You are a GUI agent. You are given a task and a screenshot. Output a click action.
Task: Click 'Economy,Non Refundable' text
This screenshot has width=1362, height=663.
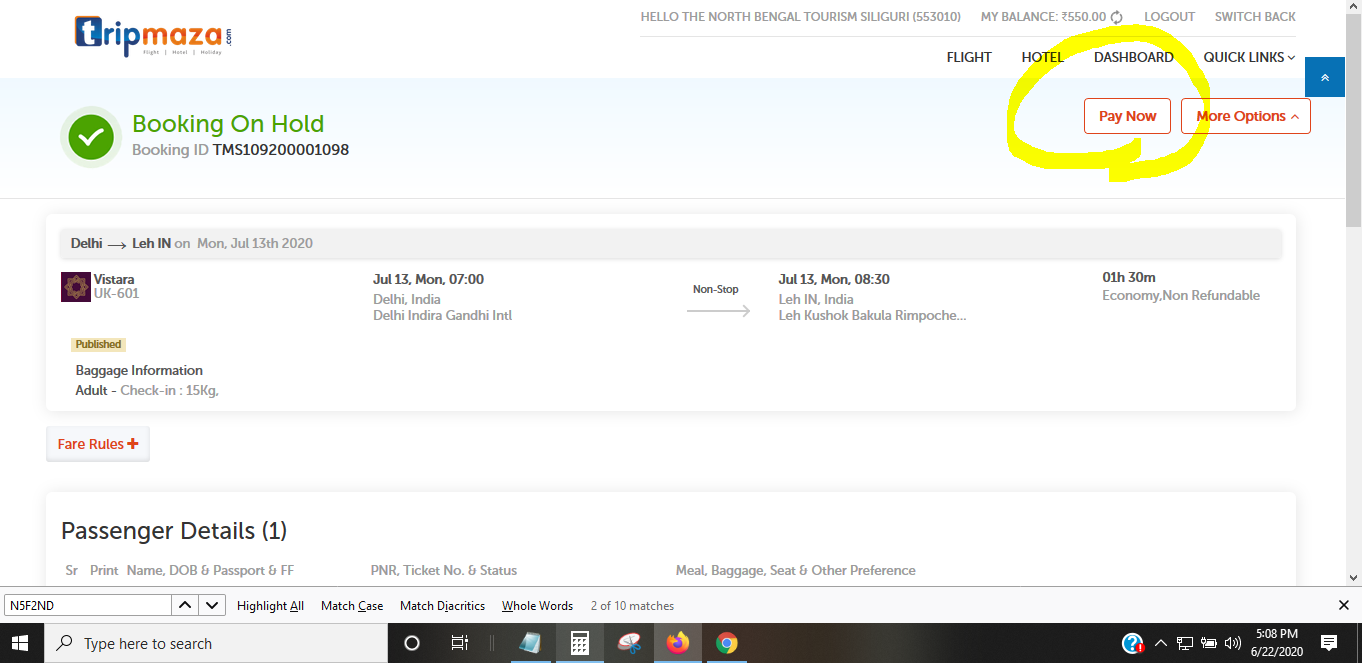coord(1181,295)
